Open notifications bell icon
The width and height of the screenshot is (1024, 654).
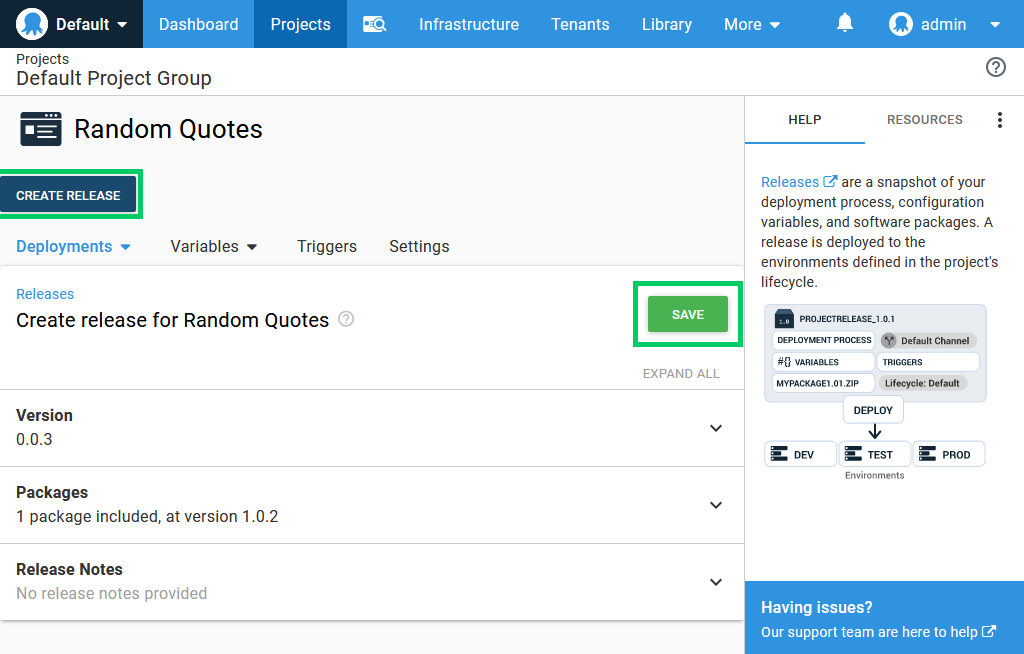844,24
